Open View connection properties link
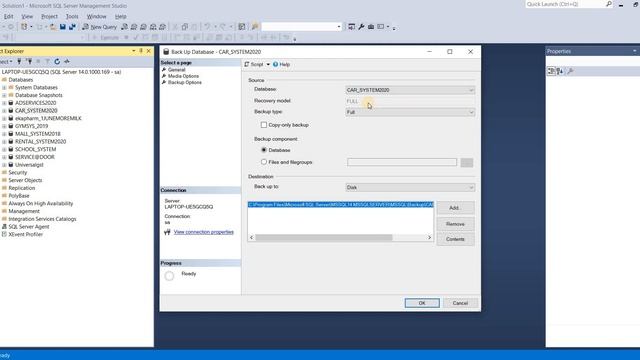 (204, 232)
